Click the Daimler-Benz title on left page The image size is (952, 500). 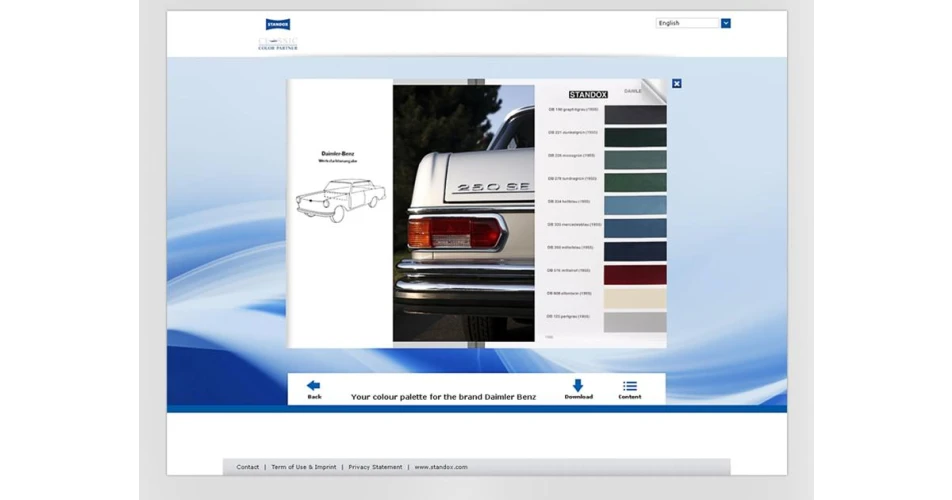[x=338, y=154]
